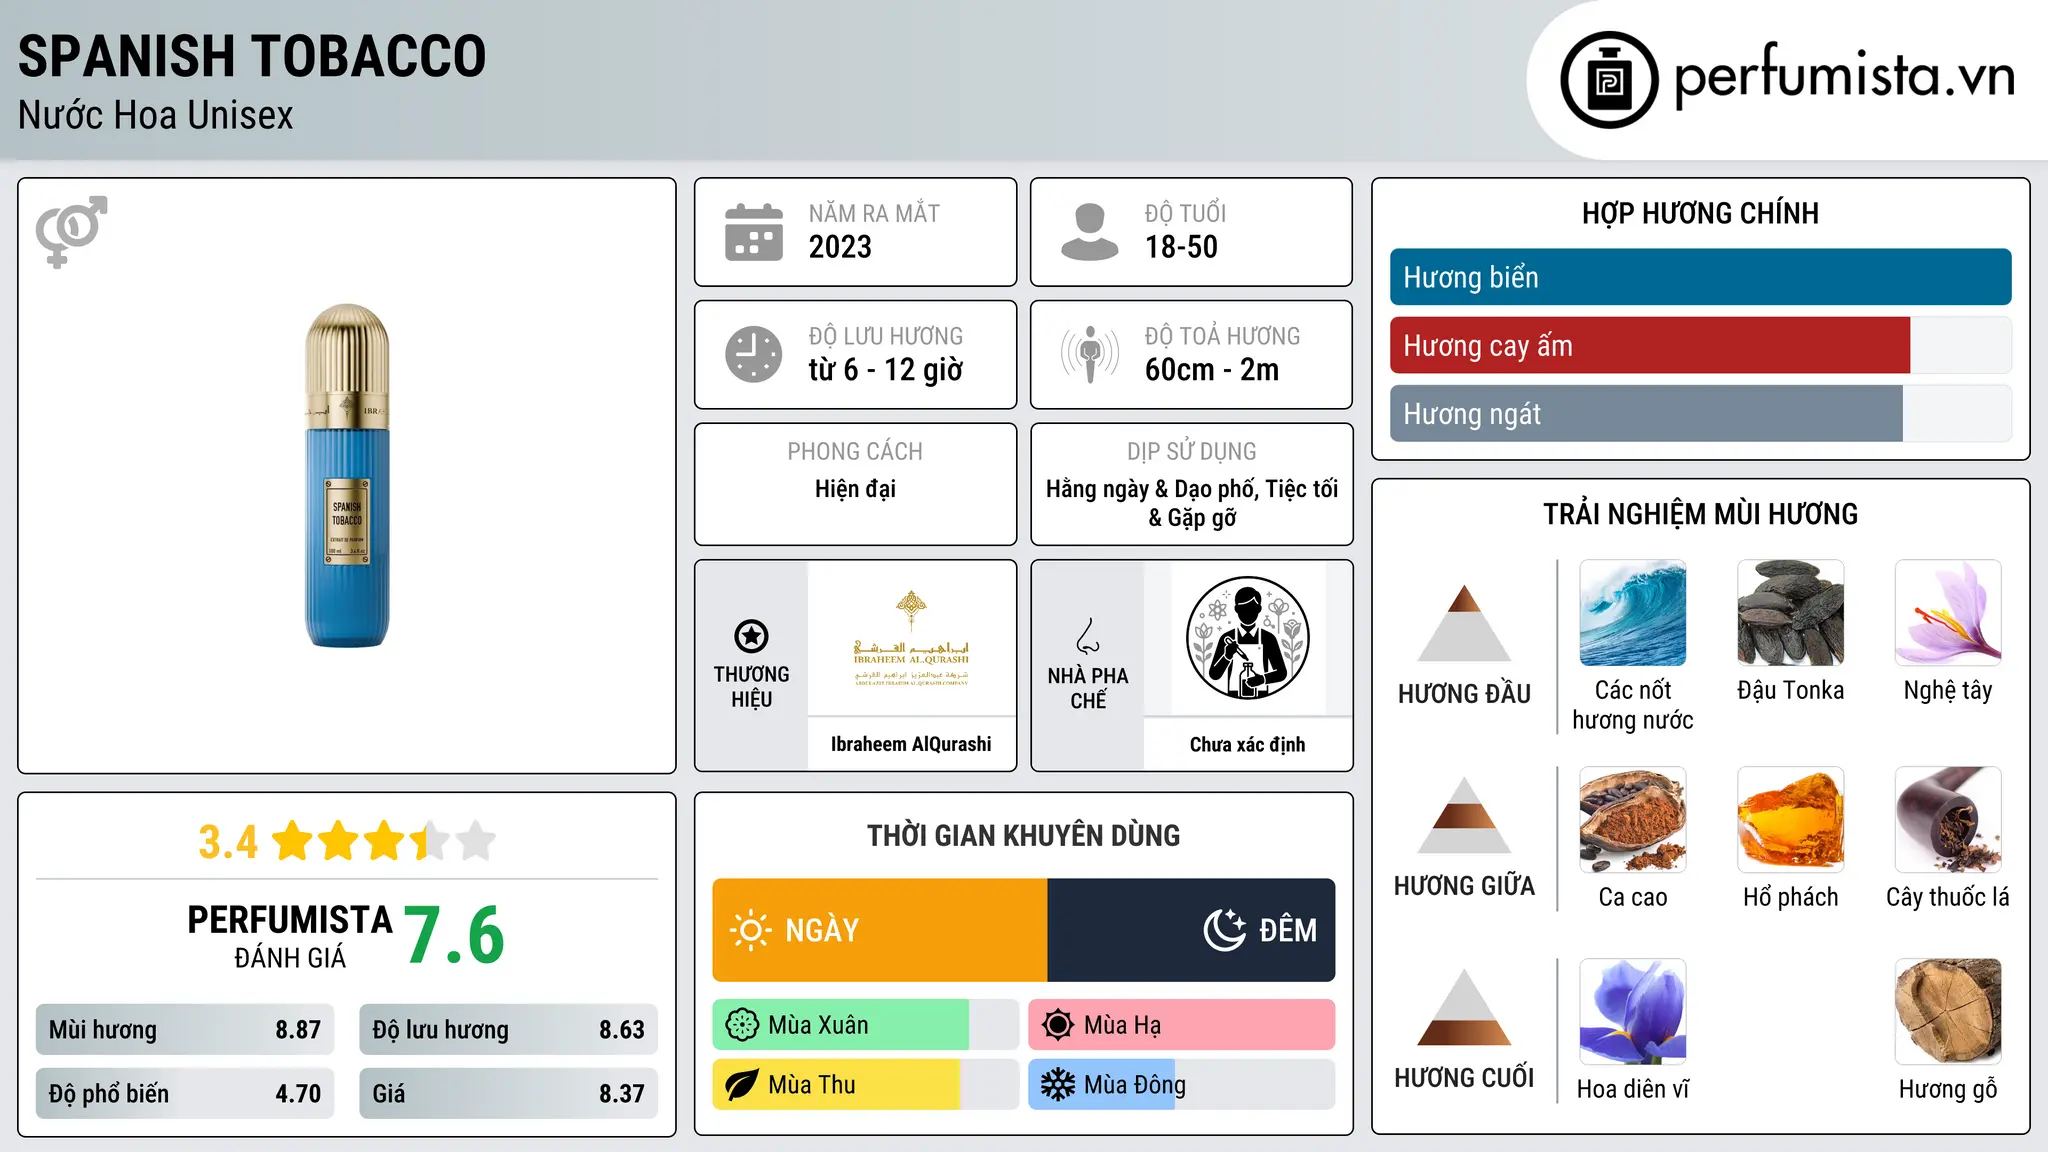Viewport: 2048px width, 1152px height.
Task: Select the Nghệ tây saffron image
Action: (1948, 613)
